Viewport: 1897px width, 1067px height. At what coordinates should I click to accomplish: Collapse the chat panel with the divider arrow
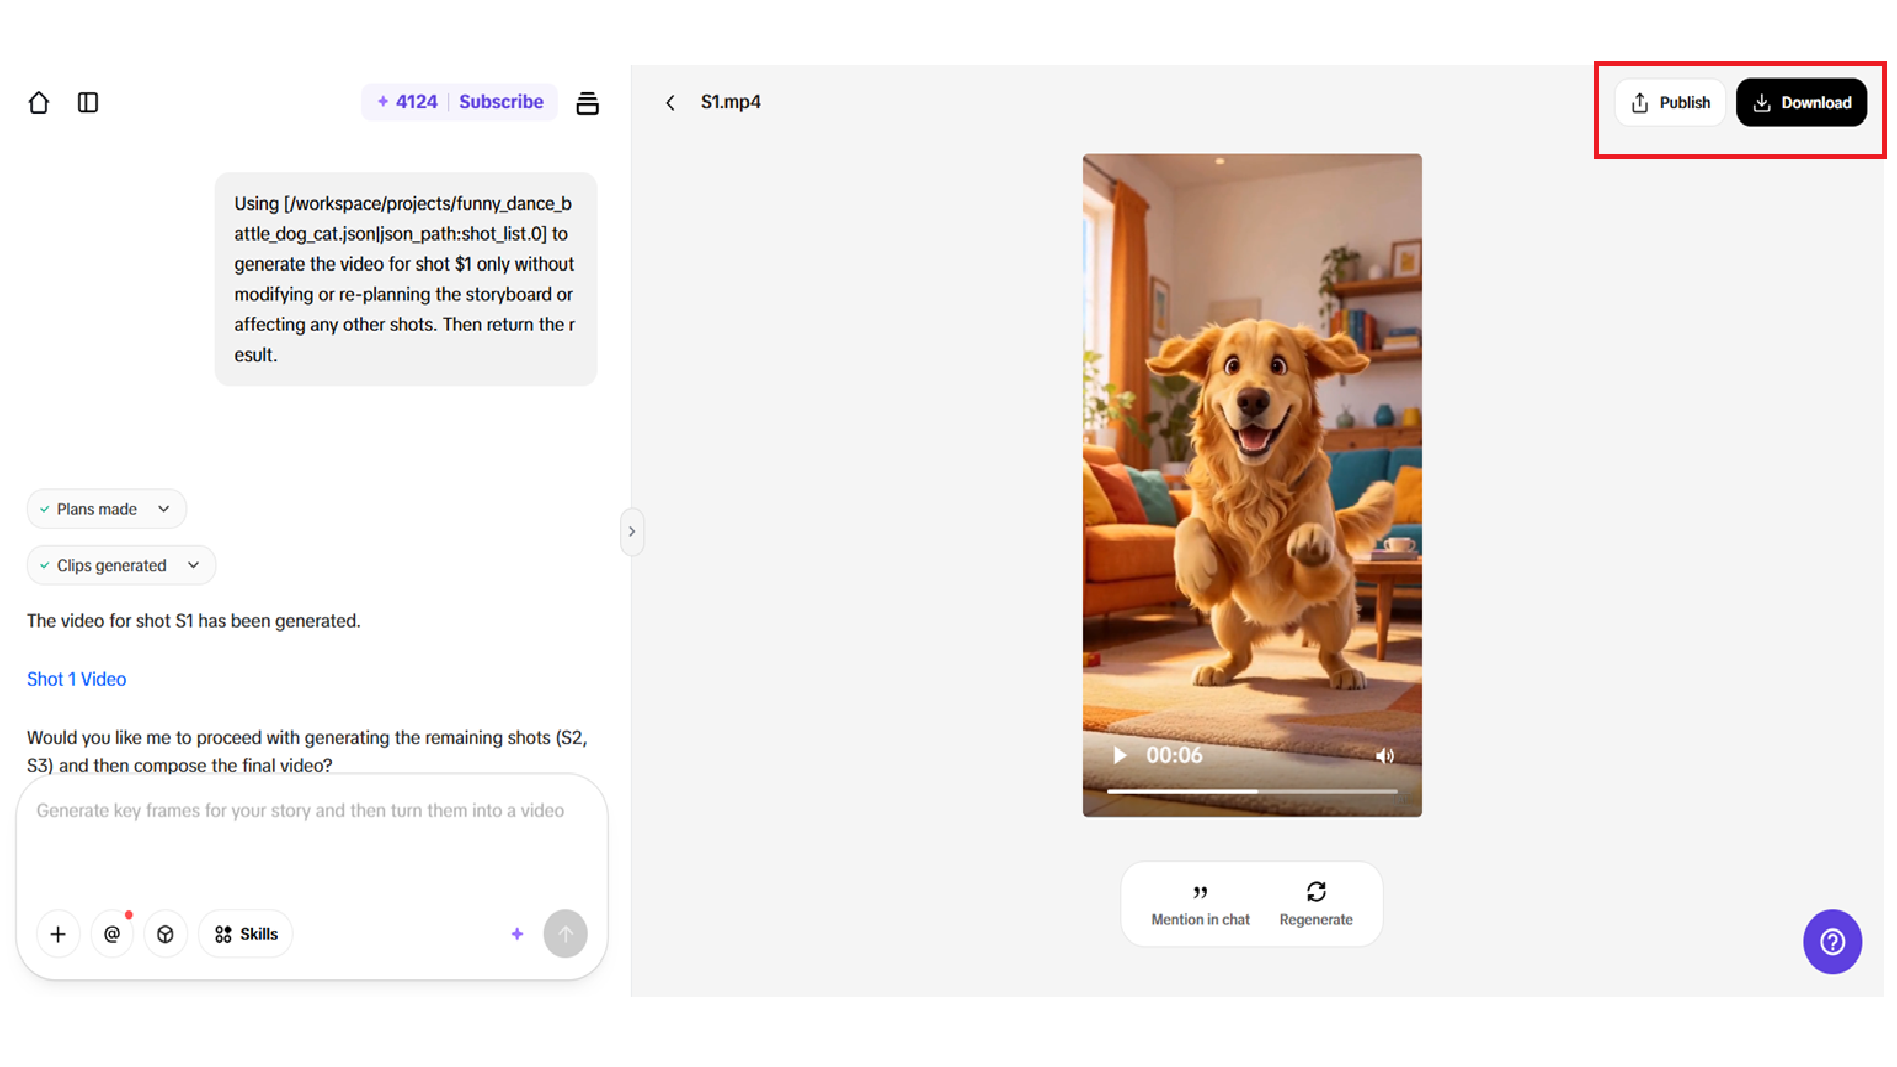[x=632, y=531]
